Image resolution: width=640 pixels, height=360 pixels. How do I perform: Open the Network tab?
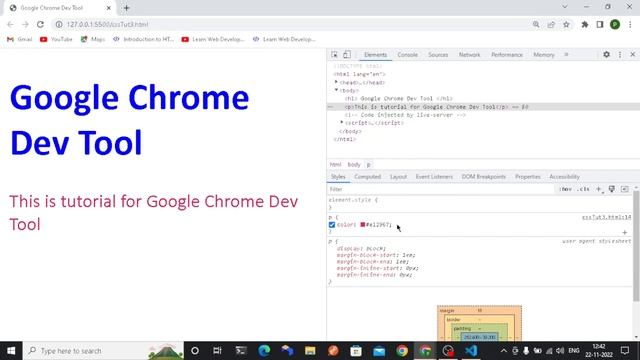pyautogui.click(x=469, y=55)
